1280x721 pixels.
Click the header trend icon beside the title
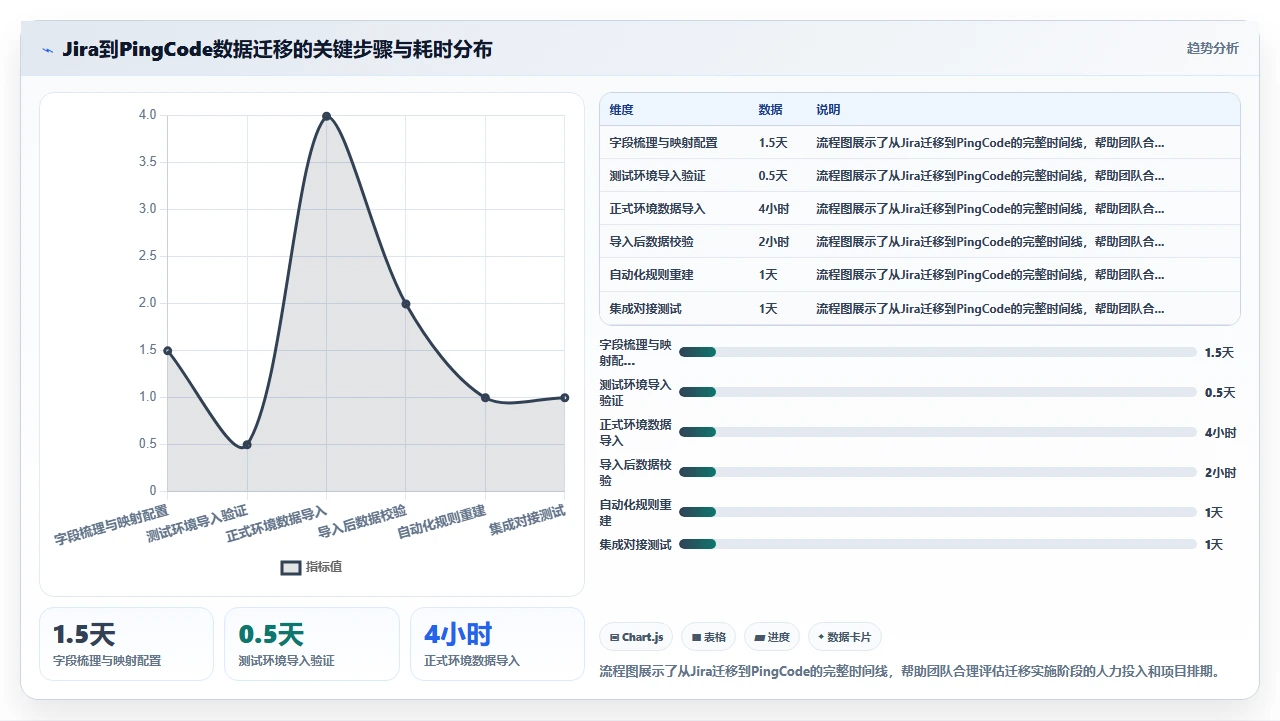click(x=47, y=50)
